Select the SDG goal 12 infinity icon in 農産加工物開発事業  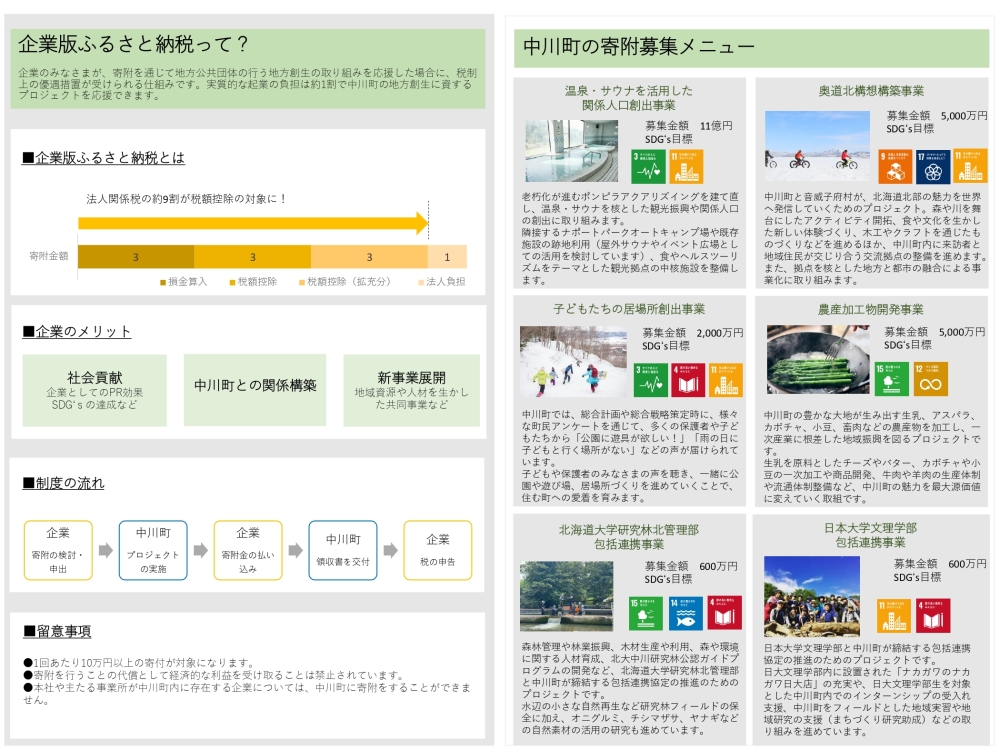(x=932, y=378)
